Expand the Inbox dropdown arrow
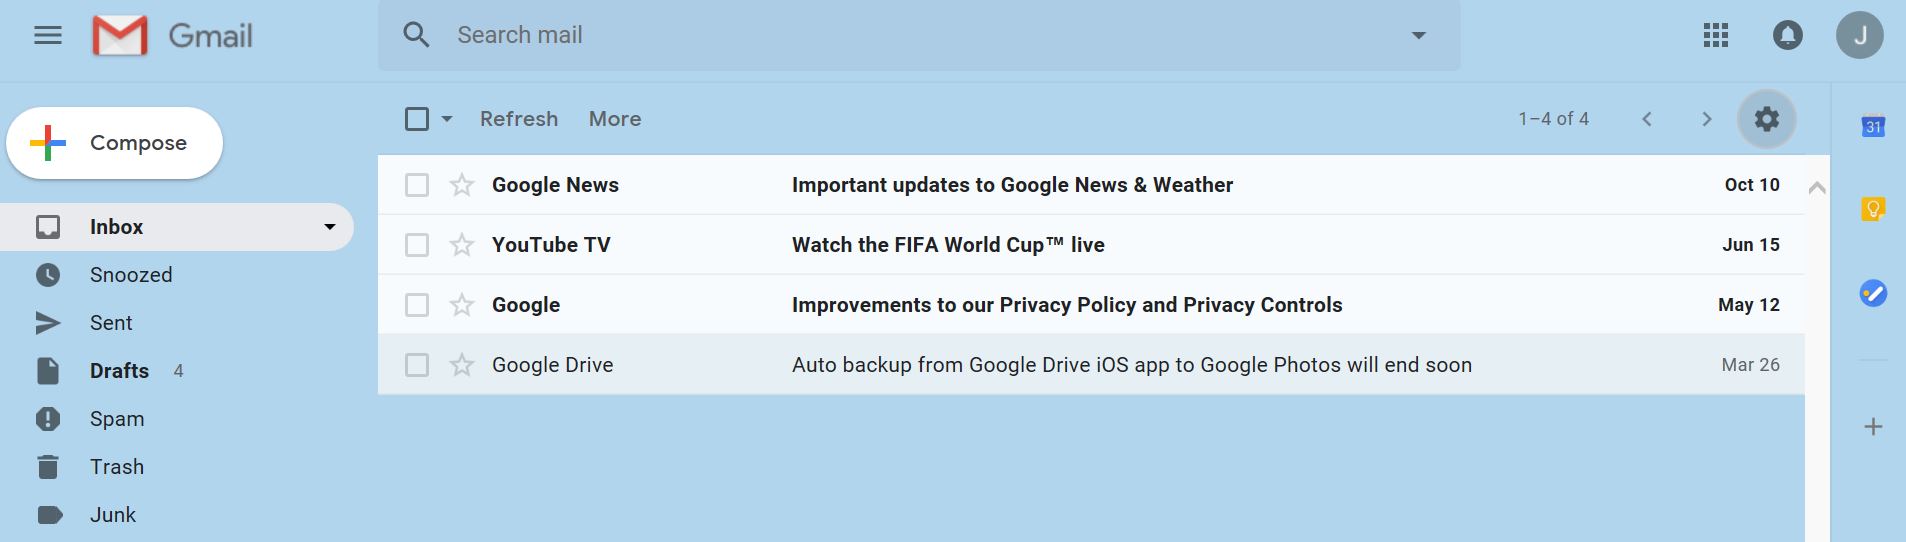 [x=330, y=227]
